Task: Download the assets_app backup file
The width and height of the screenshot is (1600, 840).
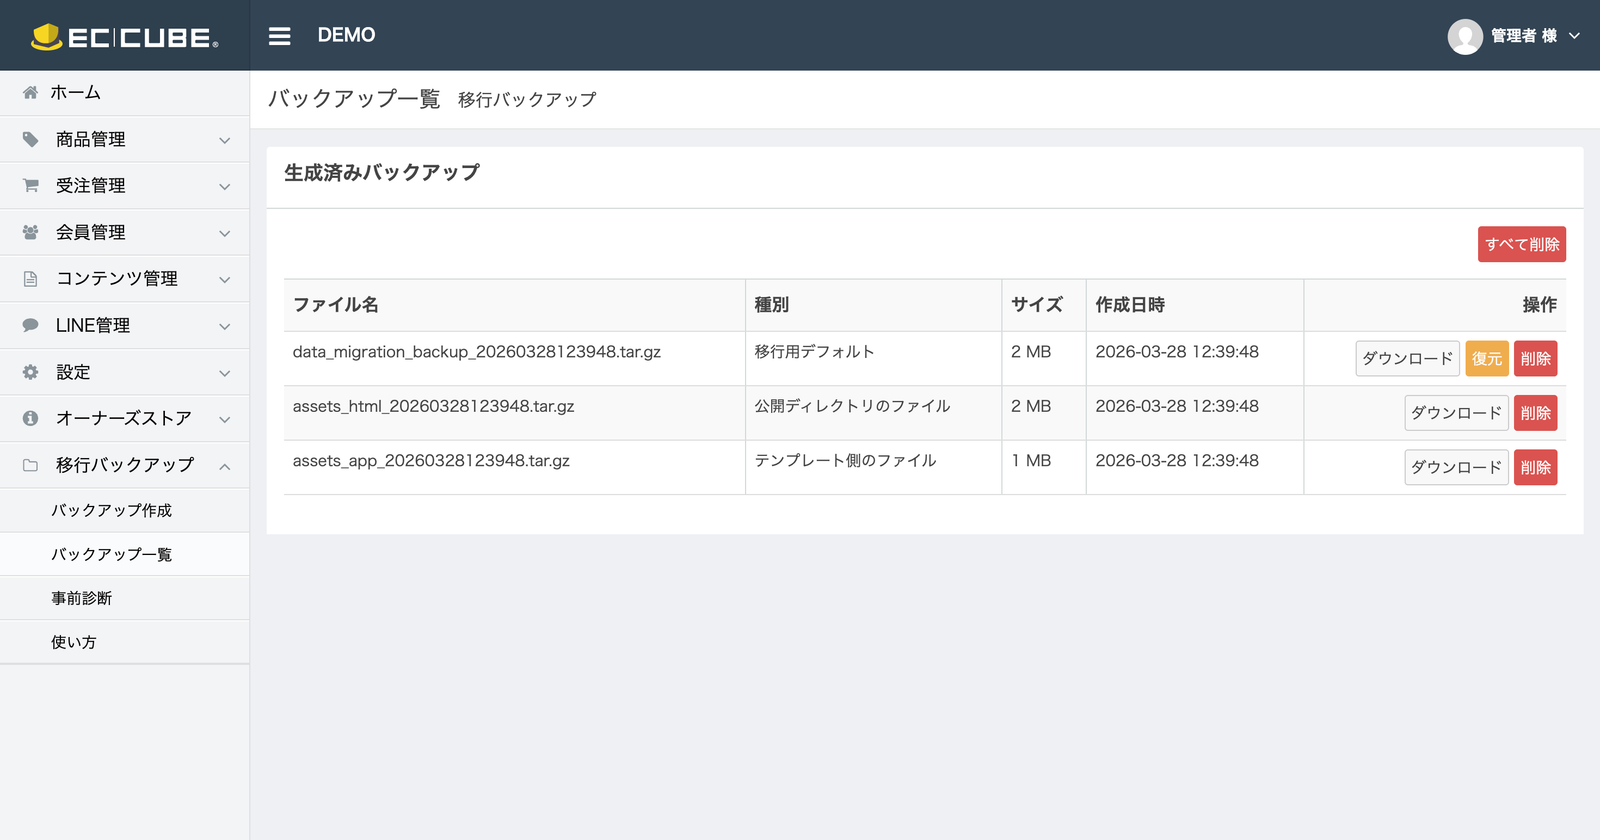Action: 1457,467
